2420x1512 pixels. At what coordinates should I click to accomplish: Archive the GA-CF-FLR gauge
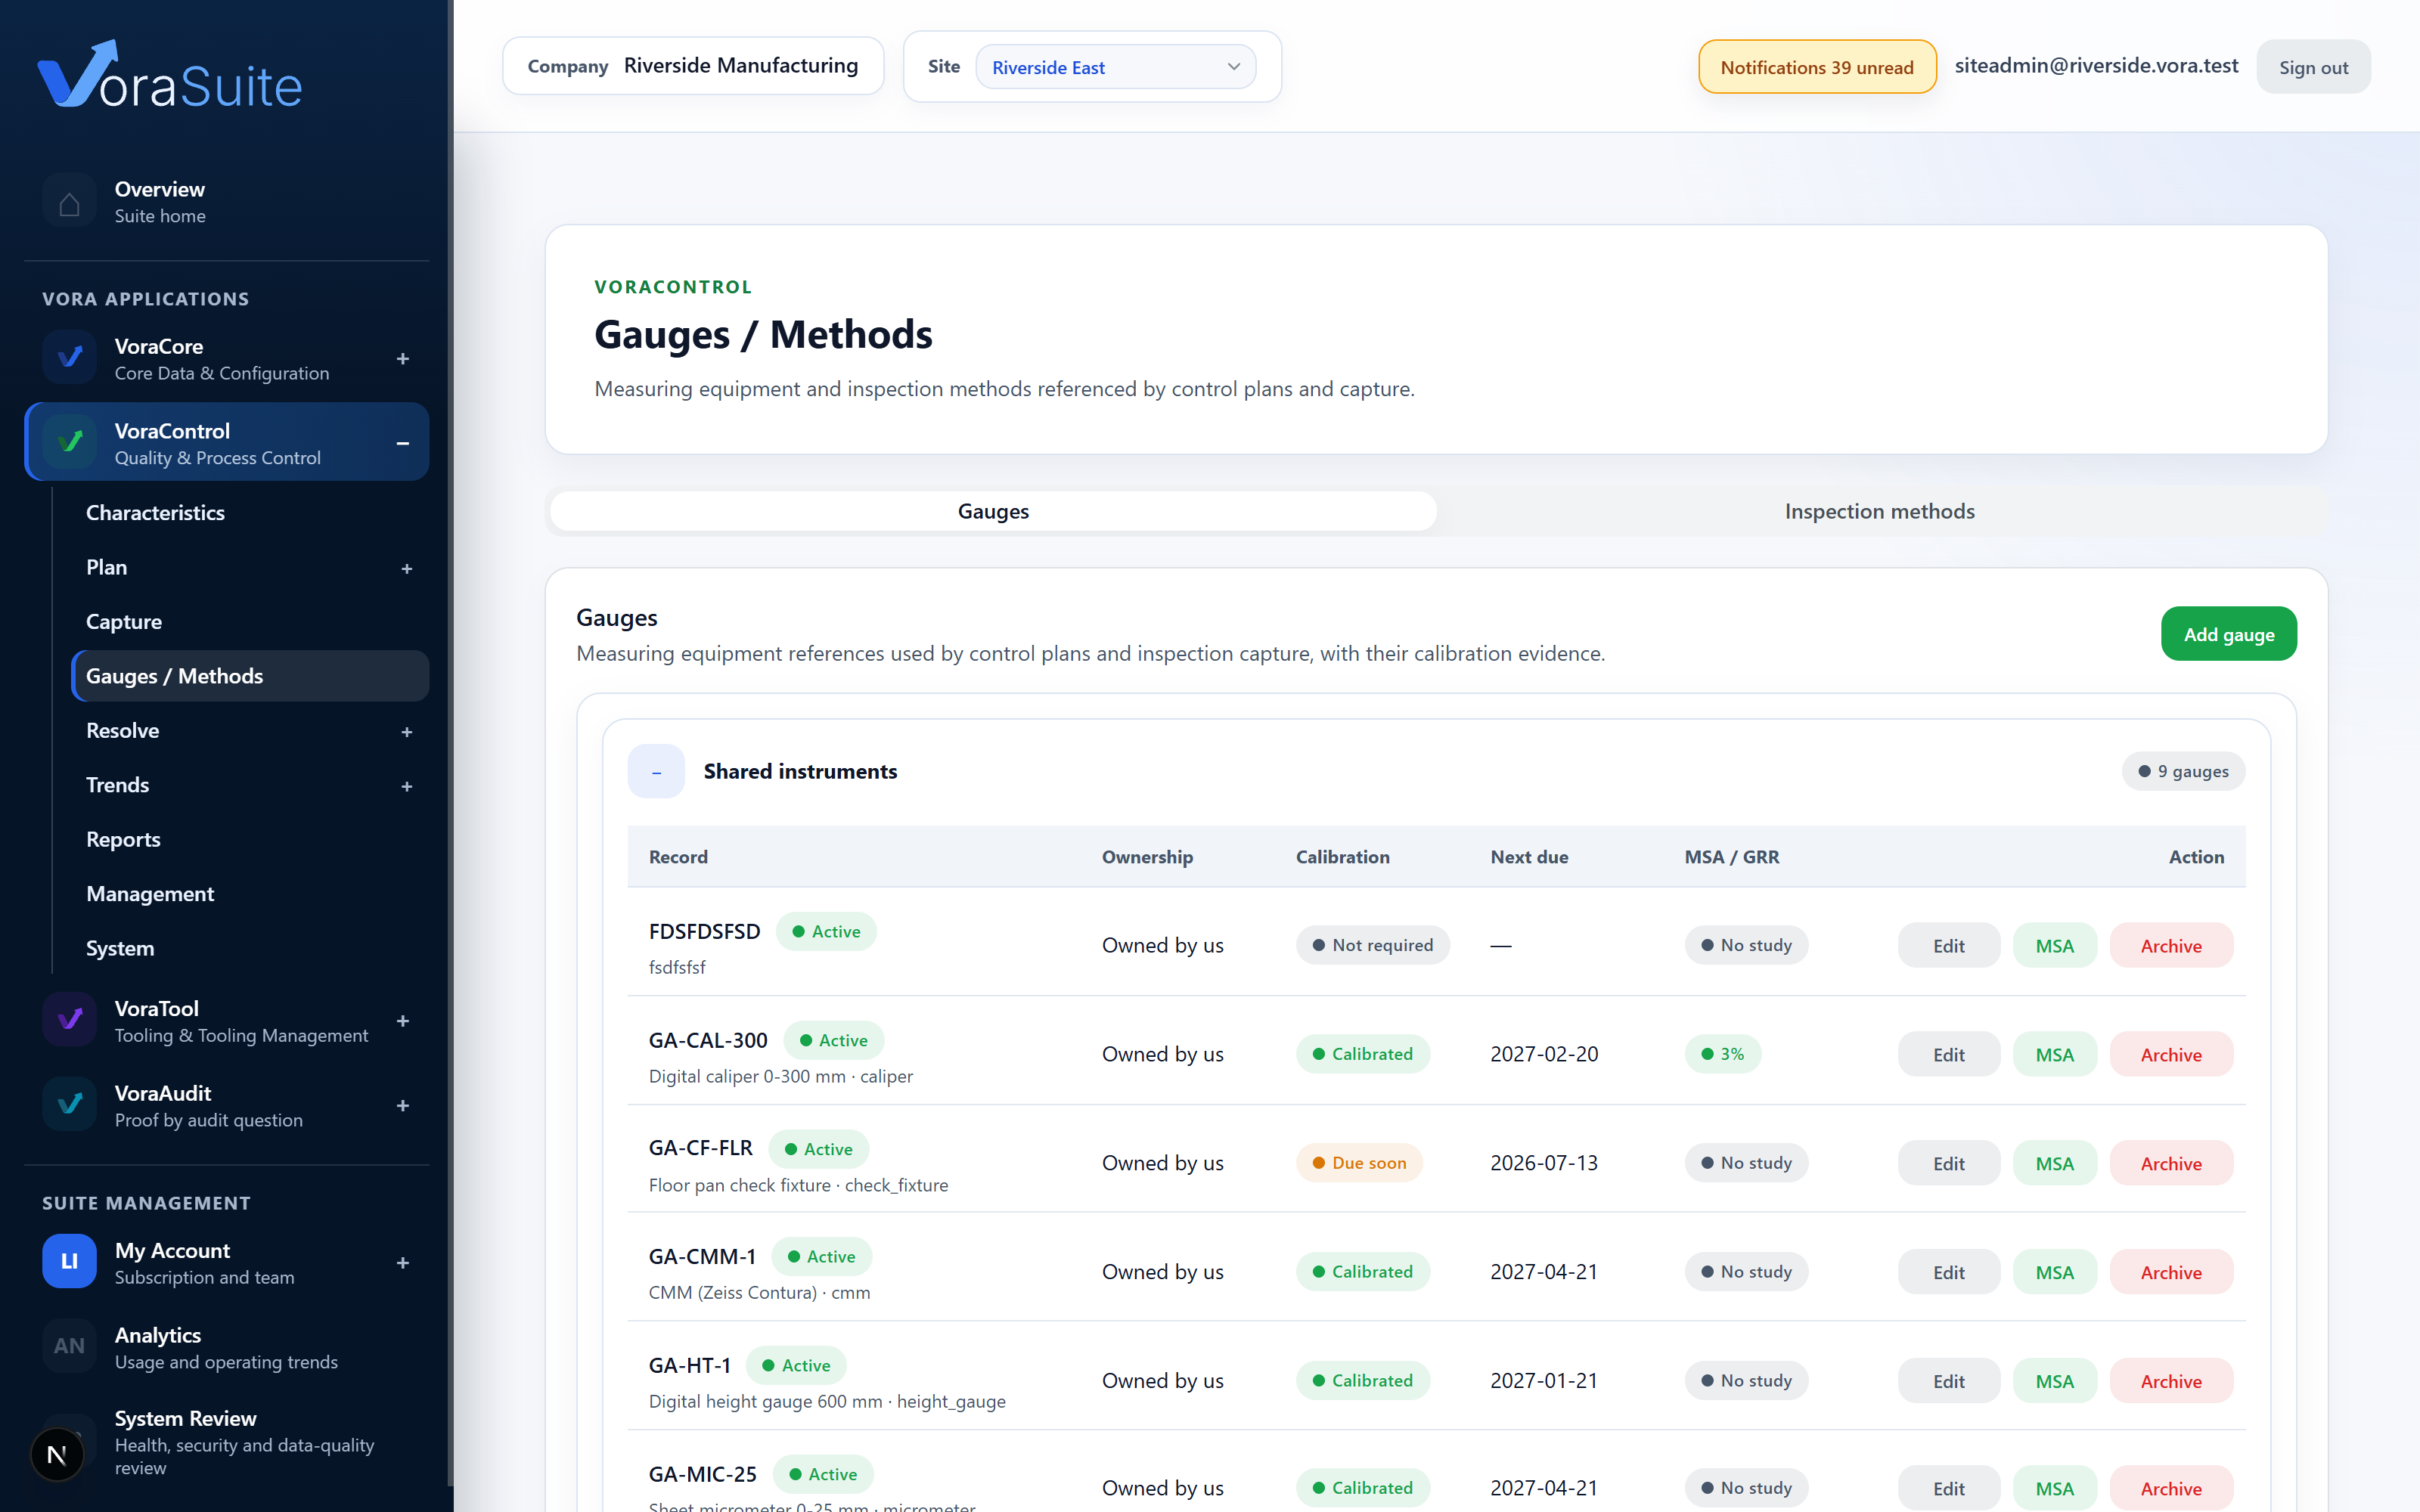coord(2171,1163)
